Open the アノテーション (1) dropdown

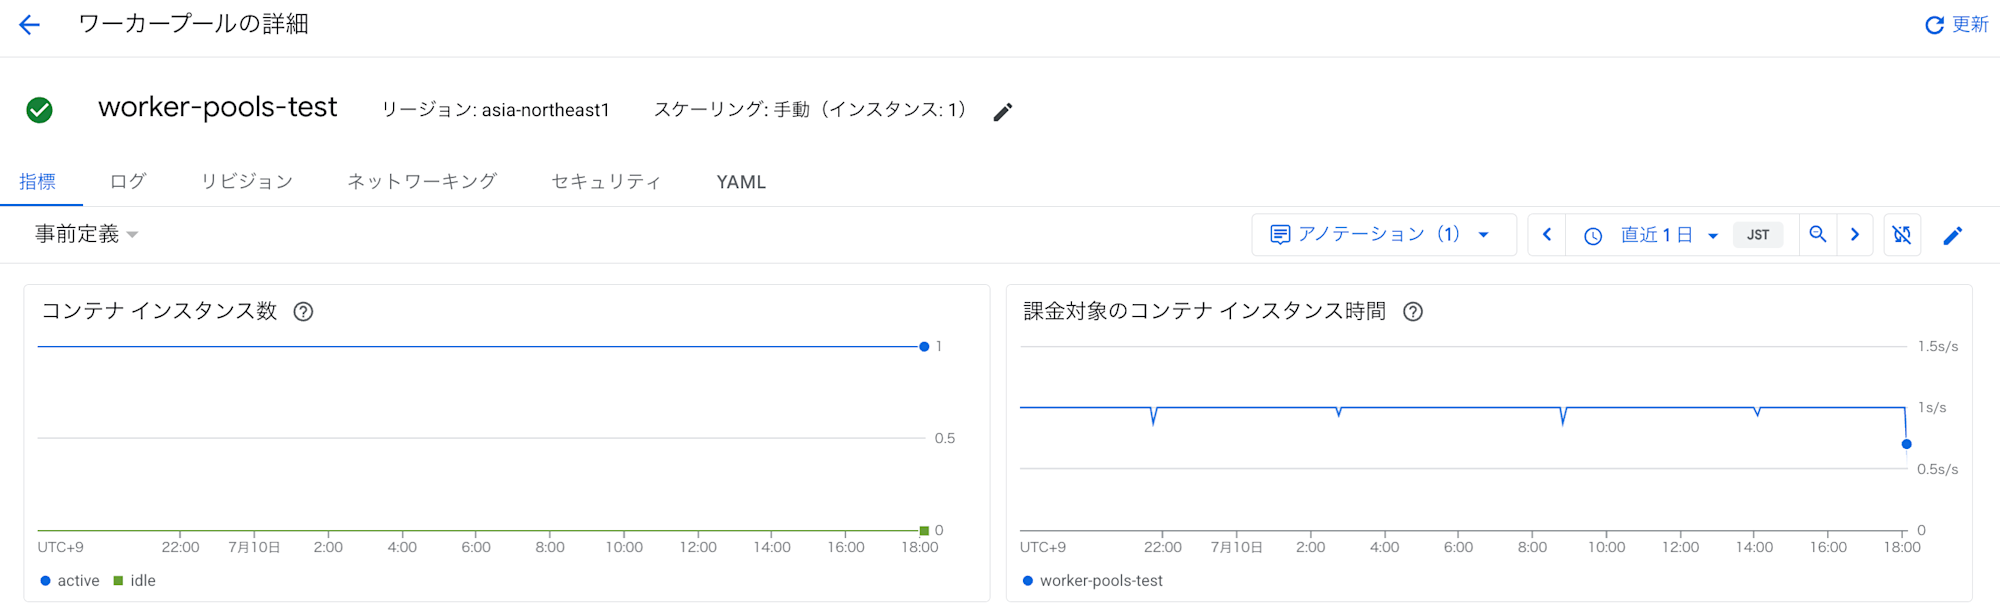tap(1384, 234)
